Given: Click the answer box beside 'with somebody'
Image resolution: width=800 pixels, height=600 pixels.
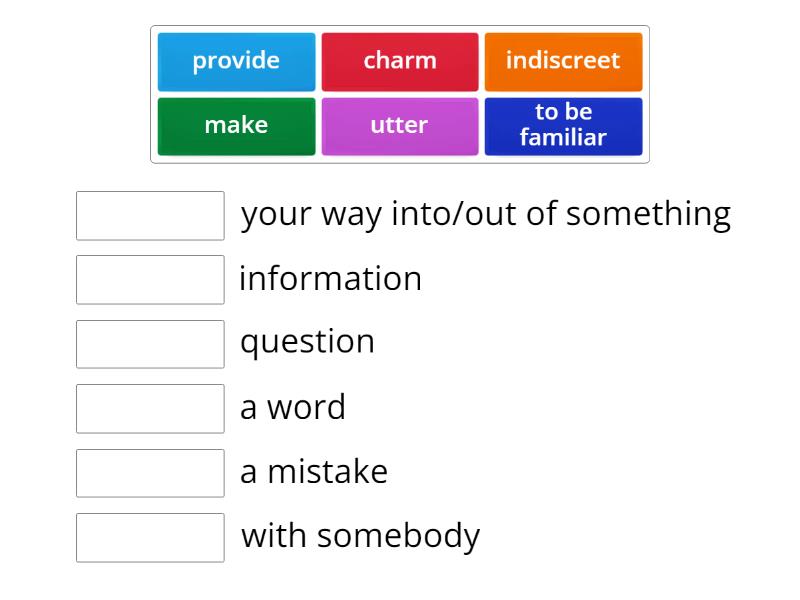Looking at the screenshot, I should tap(149, 538).
